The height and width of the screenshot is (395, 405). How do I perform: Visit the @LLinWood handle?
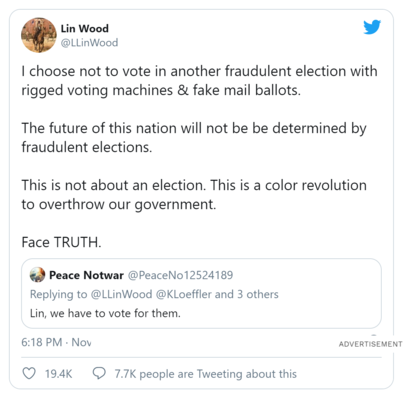coord(89,43)
